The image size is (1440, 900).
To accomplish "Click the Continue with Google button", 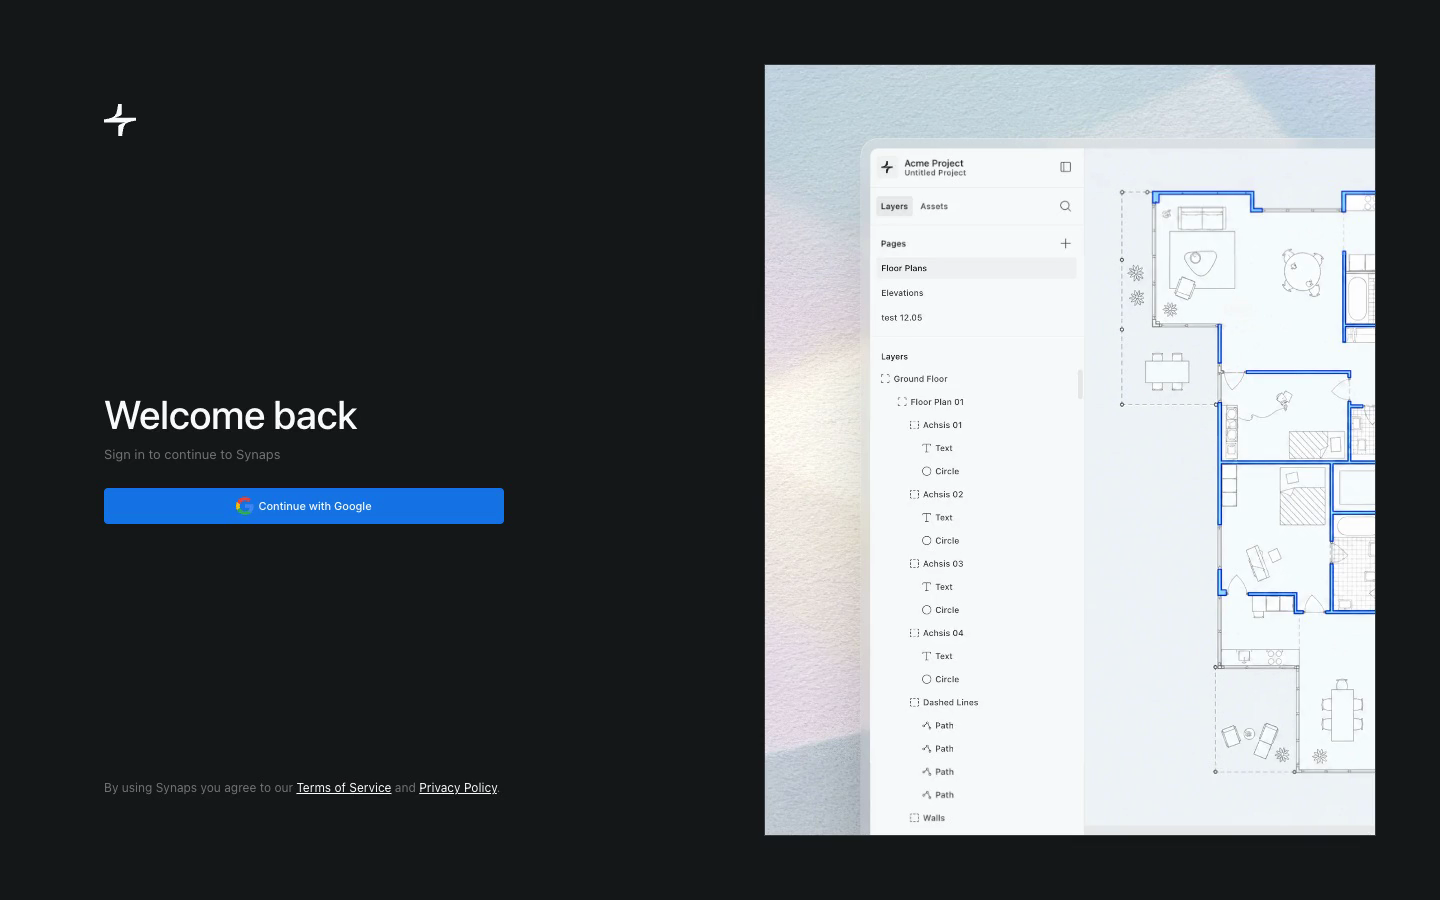I will [x=304, y=506].
